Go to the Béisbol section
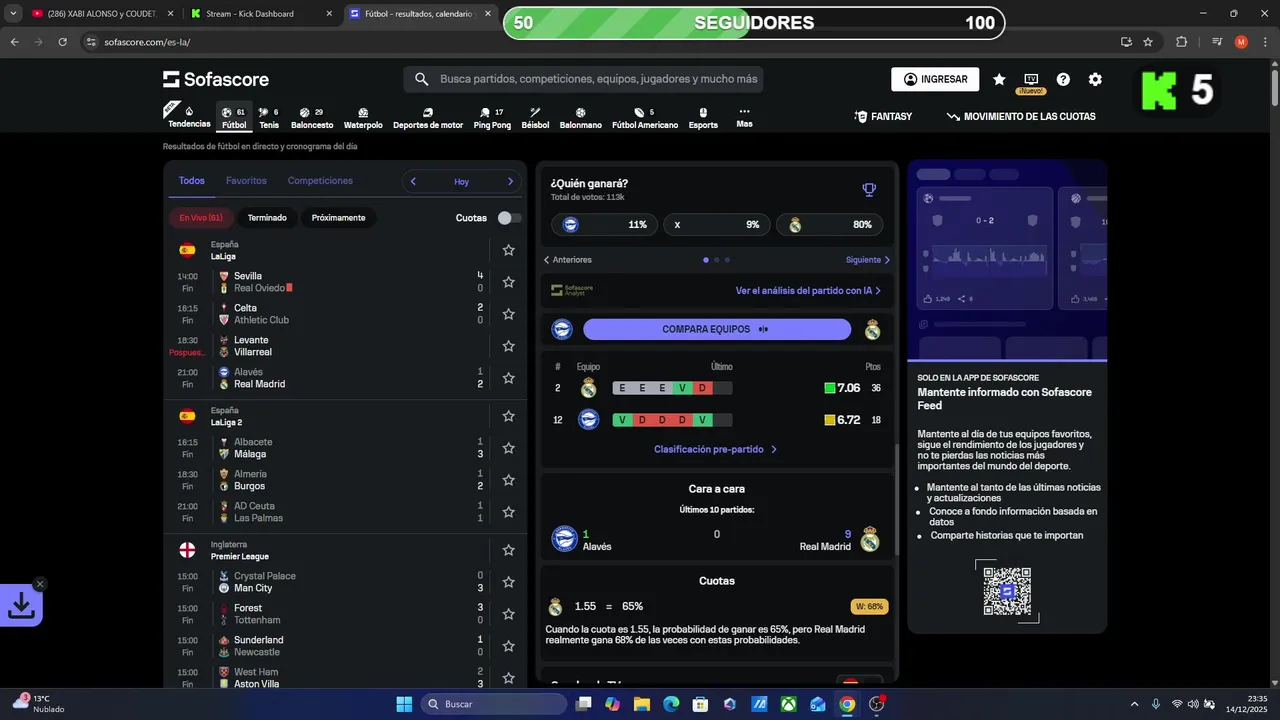 [x=535, y=118]
